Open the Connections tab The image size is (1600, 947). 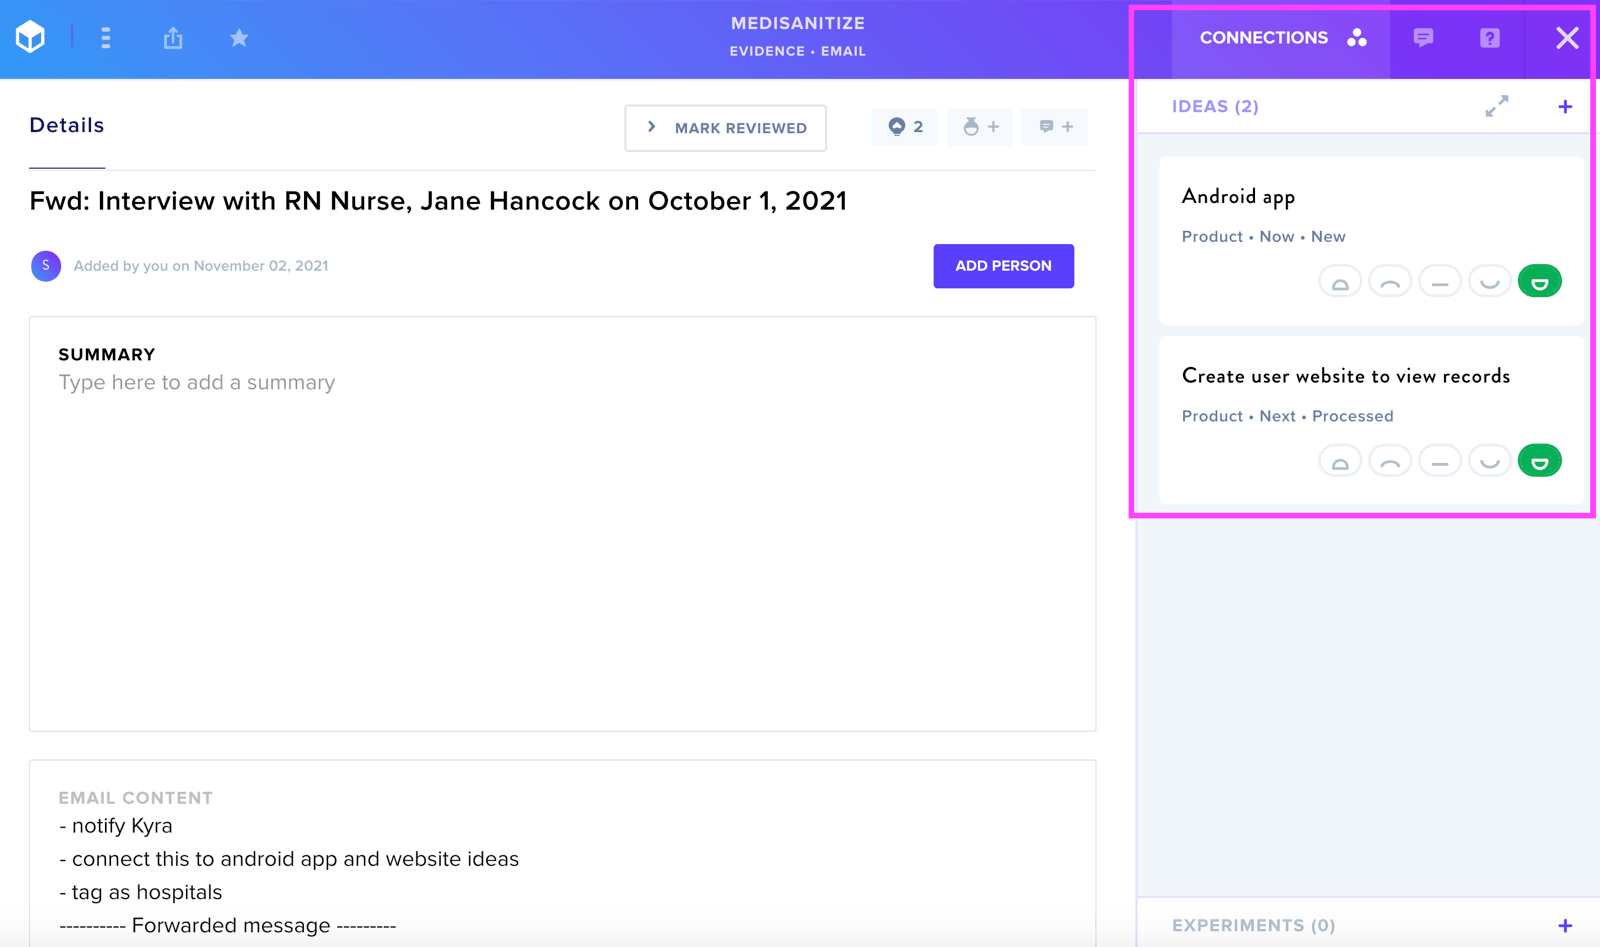click(x=1282, y=38)
